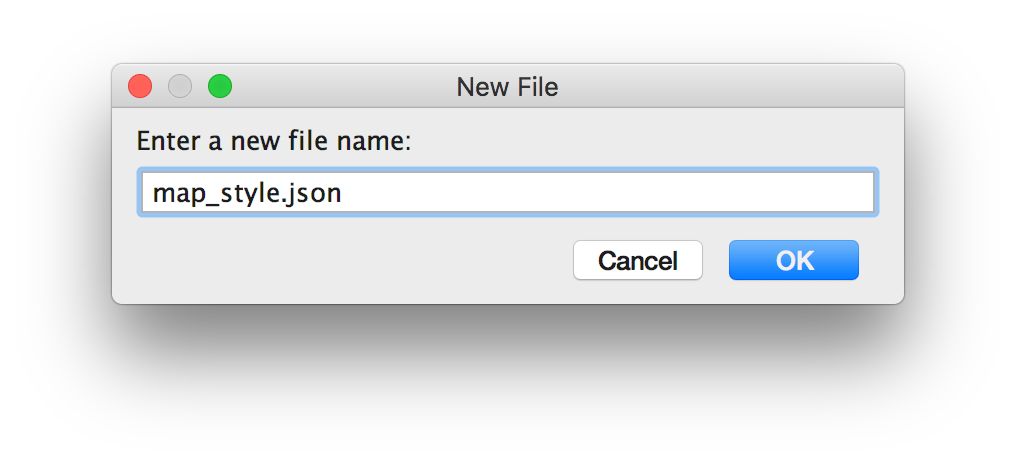1016x464 pixels.
Task: Focus the file name input field
Action: click(x=507, y=192)
